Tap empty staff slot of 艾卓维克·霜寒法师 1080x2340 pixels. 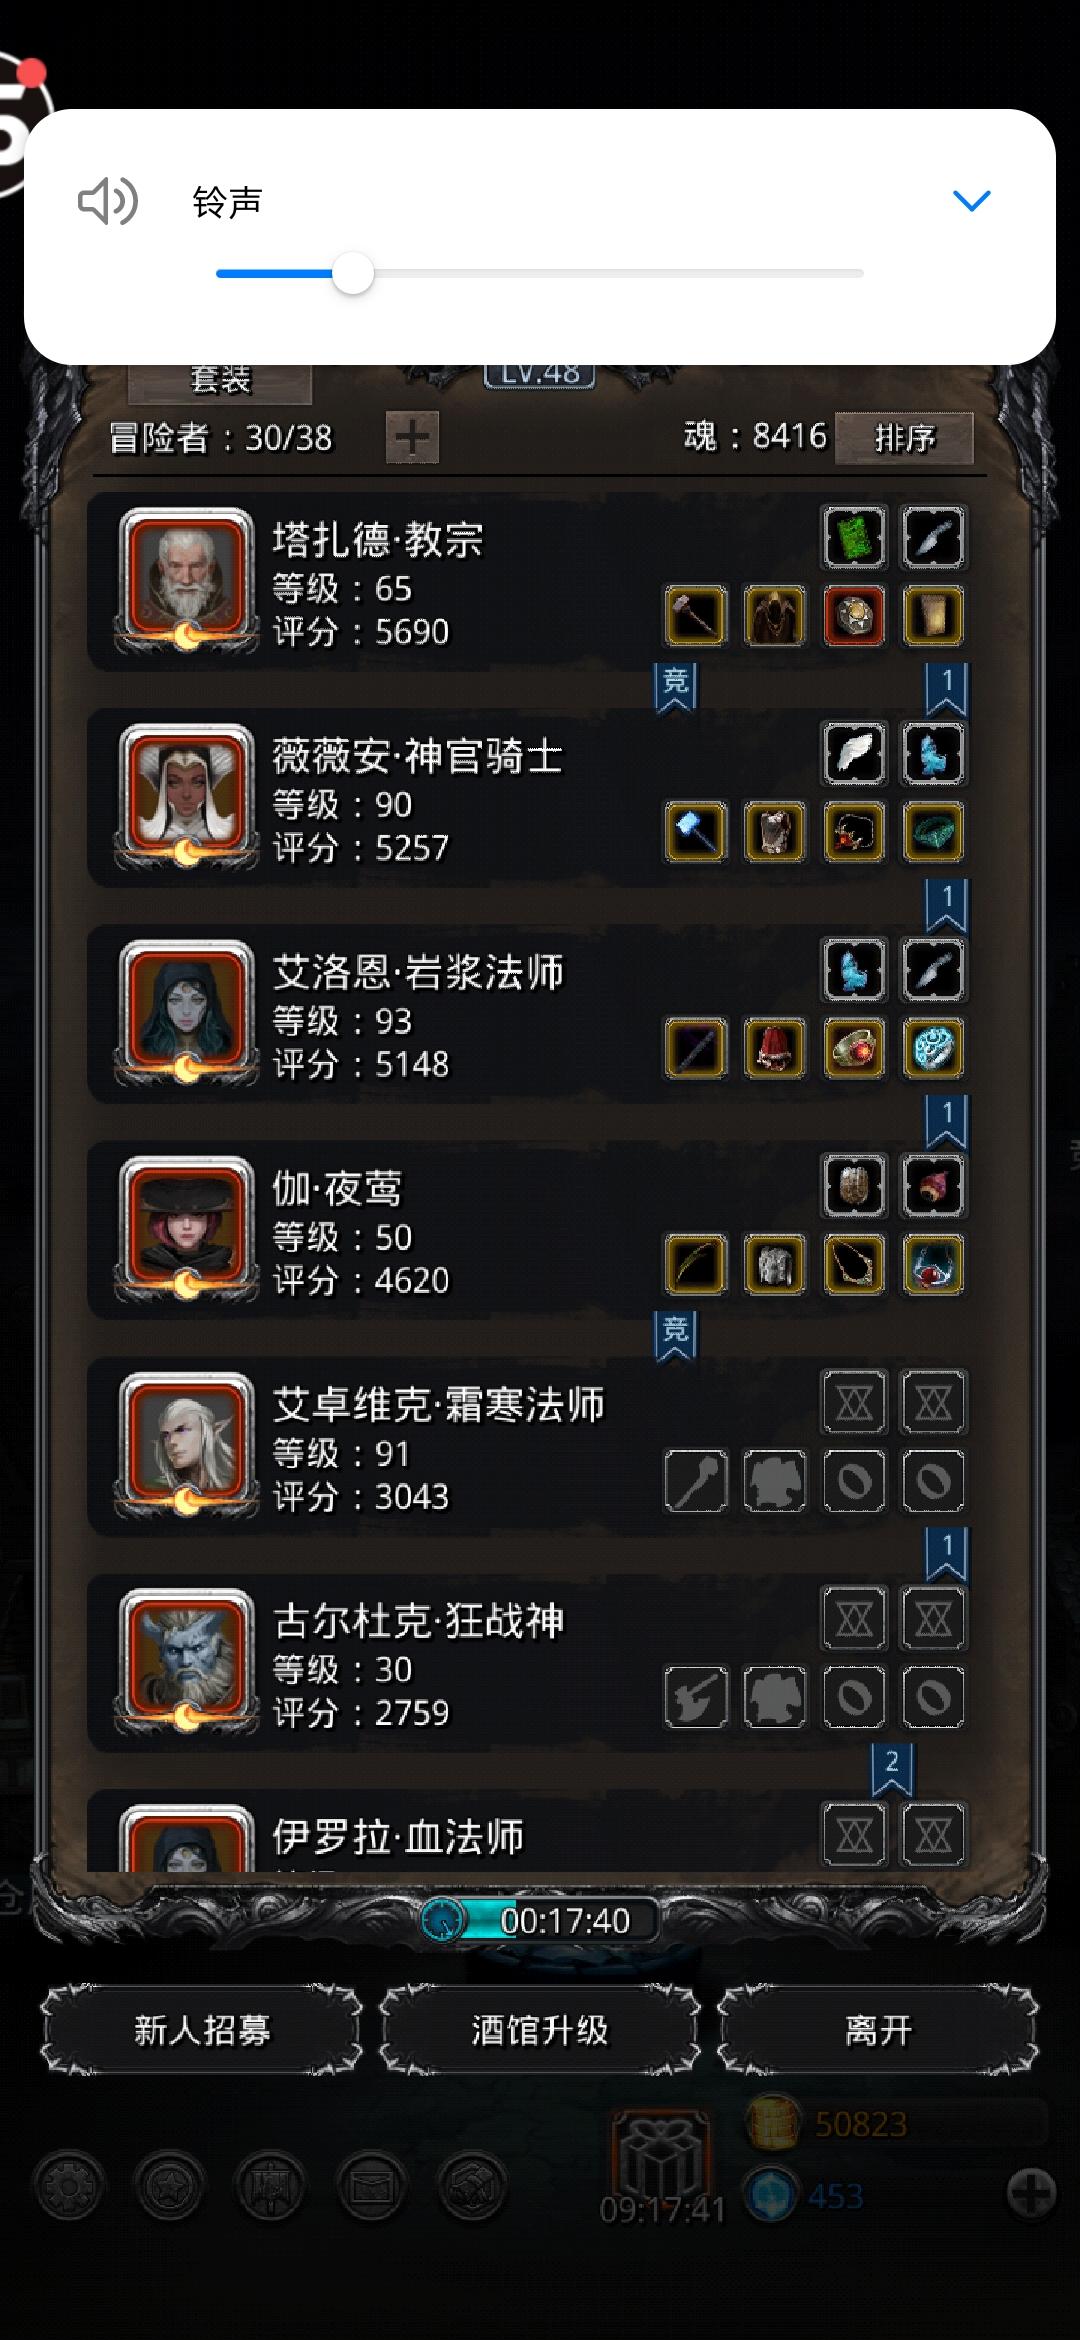pyautogui.click(x=695, y=1480)
